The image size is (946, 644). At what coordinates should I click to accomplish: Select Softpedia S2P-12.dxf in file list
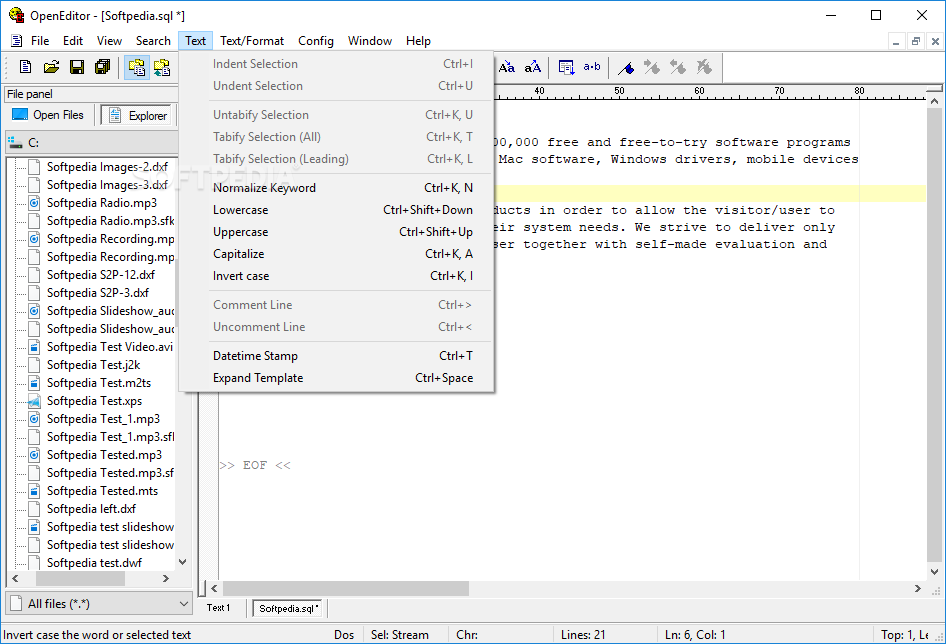tap(101, 275)
